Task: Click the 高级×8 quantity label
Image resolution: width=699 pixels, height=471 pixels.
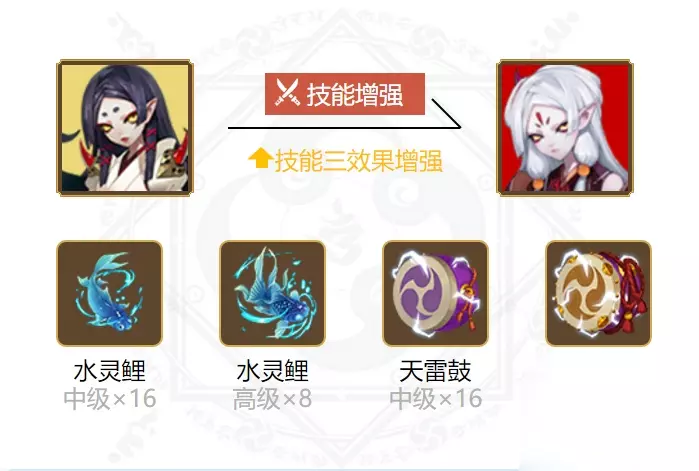Action: pos(272,398)
